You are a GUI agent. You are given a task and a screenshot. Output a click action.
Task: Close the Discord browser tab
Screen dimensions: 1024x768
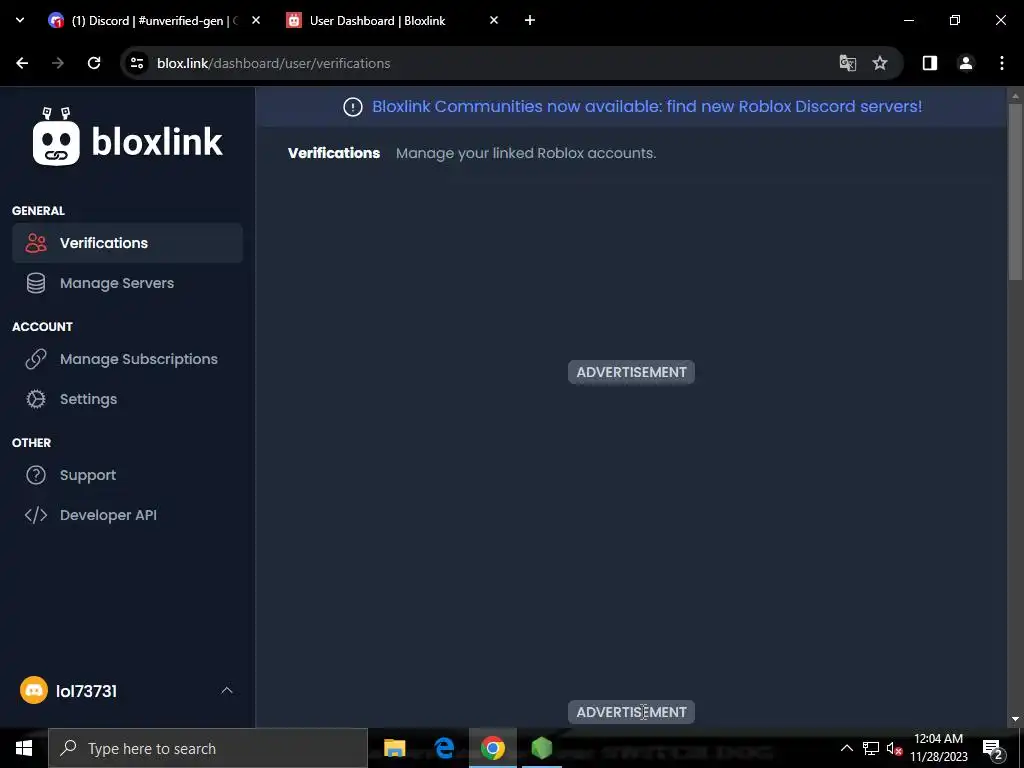click(x=256, y=20)
